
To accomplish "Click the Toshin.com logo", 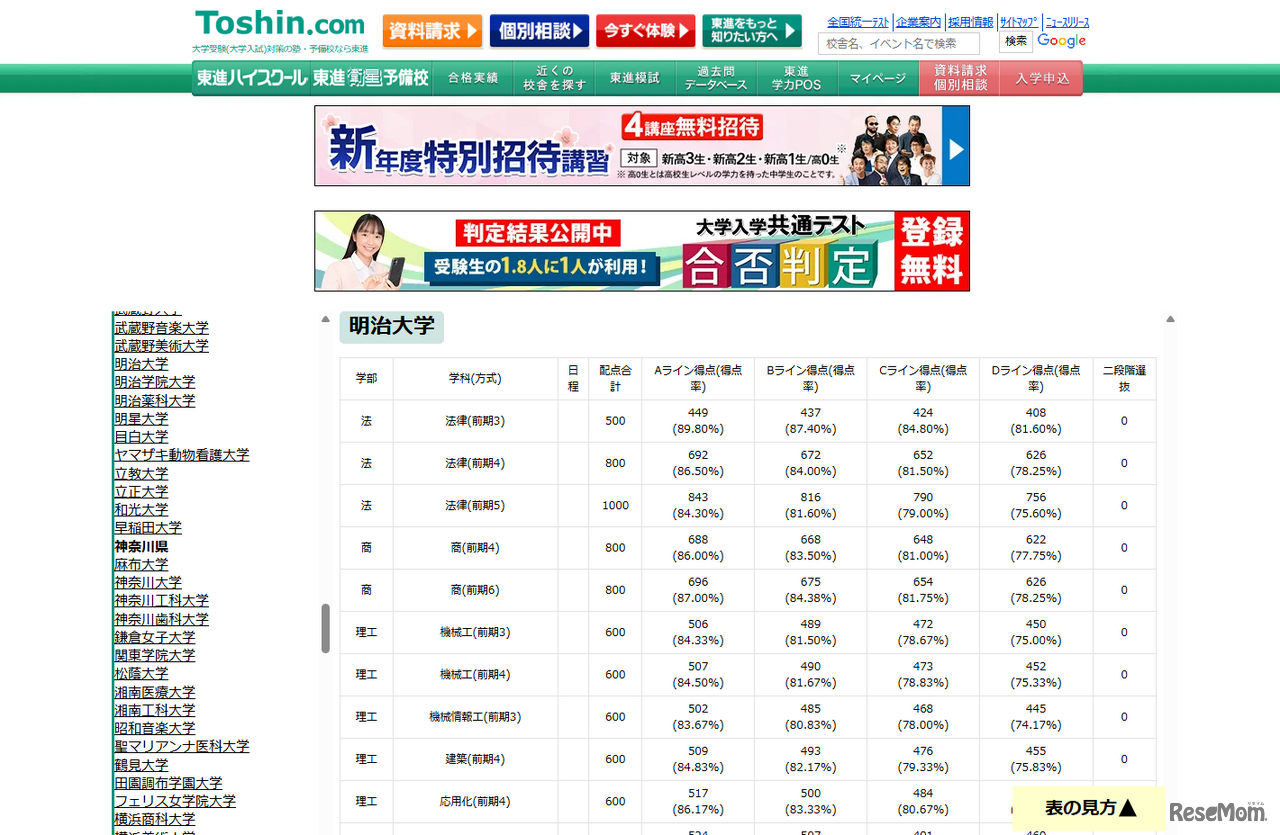I will 278,24.
